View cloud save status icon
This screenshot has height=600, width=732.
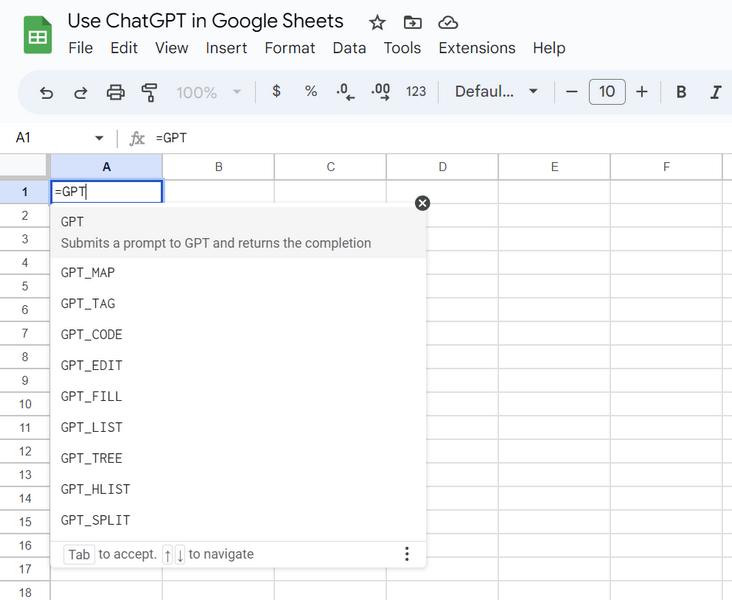[448, 22]
